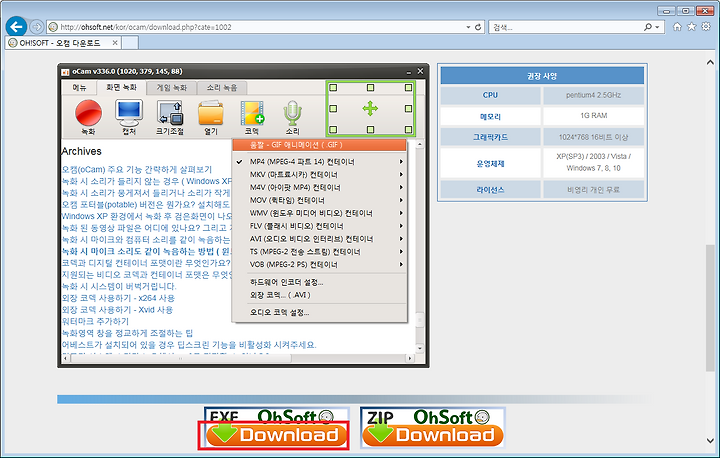Open the 워터마크 추가하기 link
This screenshot has height=458, width=720.
[x=95, y=321]
